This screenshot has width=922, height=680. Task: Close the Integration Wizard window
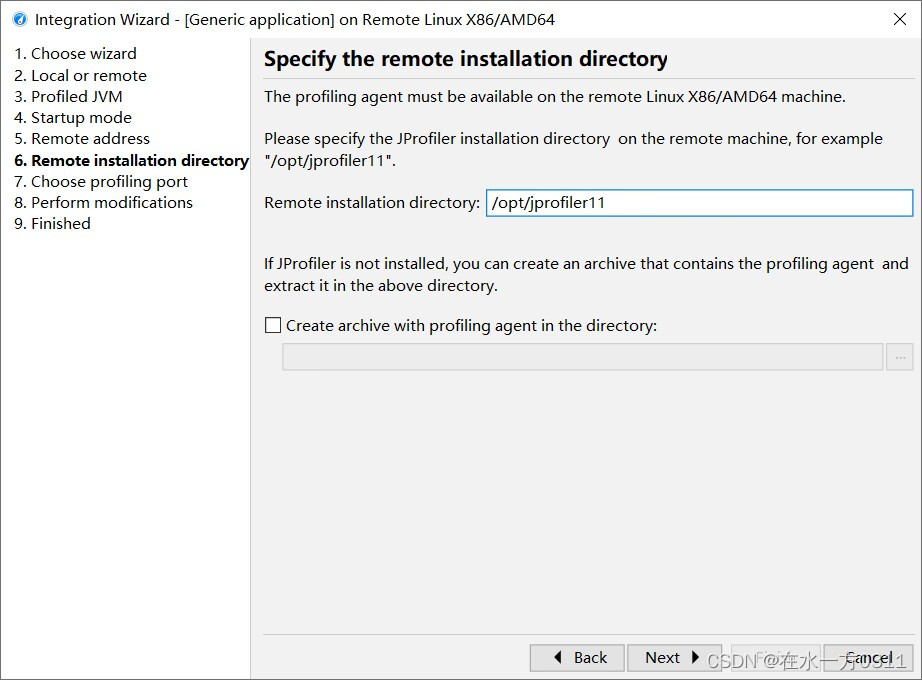point(900,19)
